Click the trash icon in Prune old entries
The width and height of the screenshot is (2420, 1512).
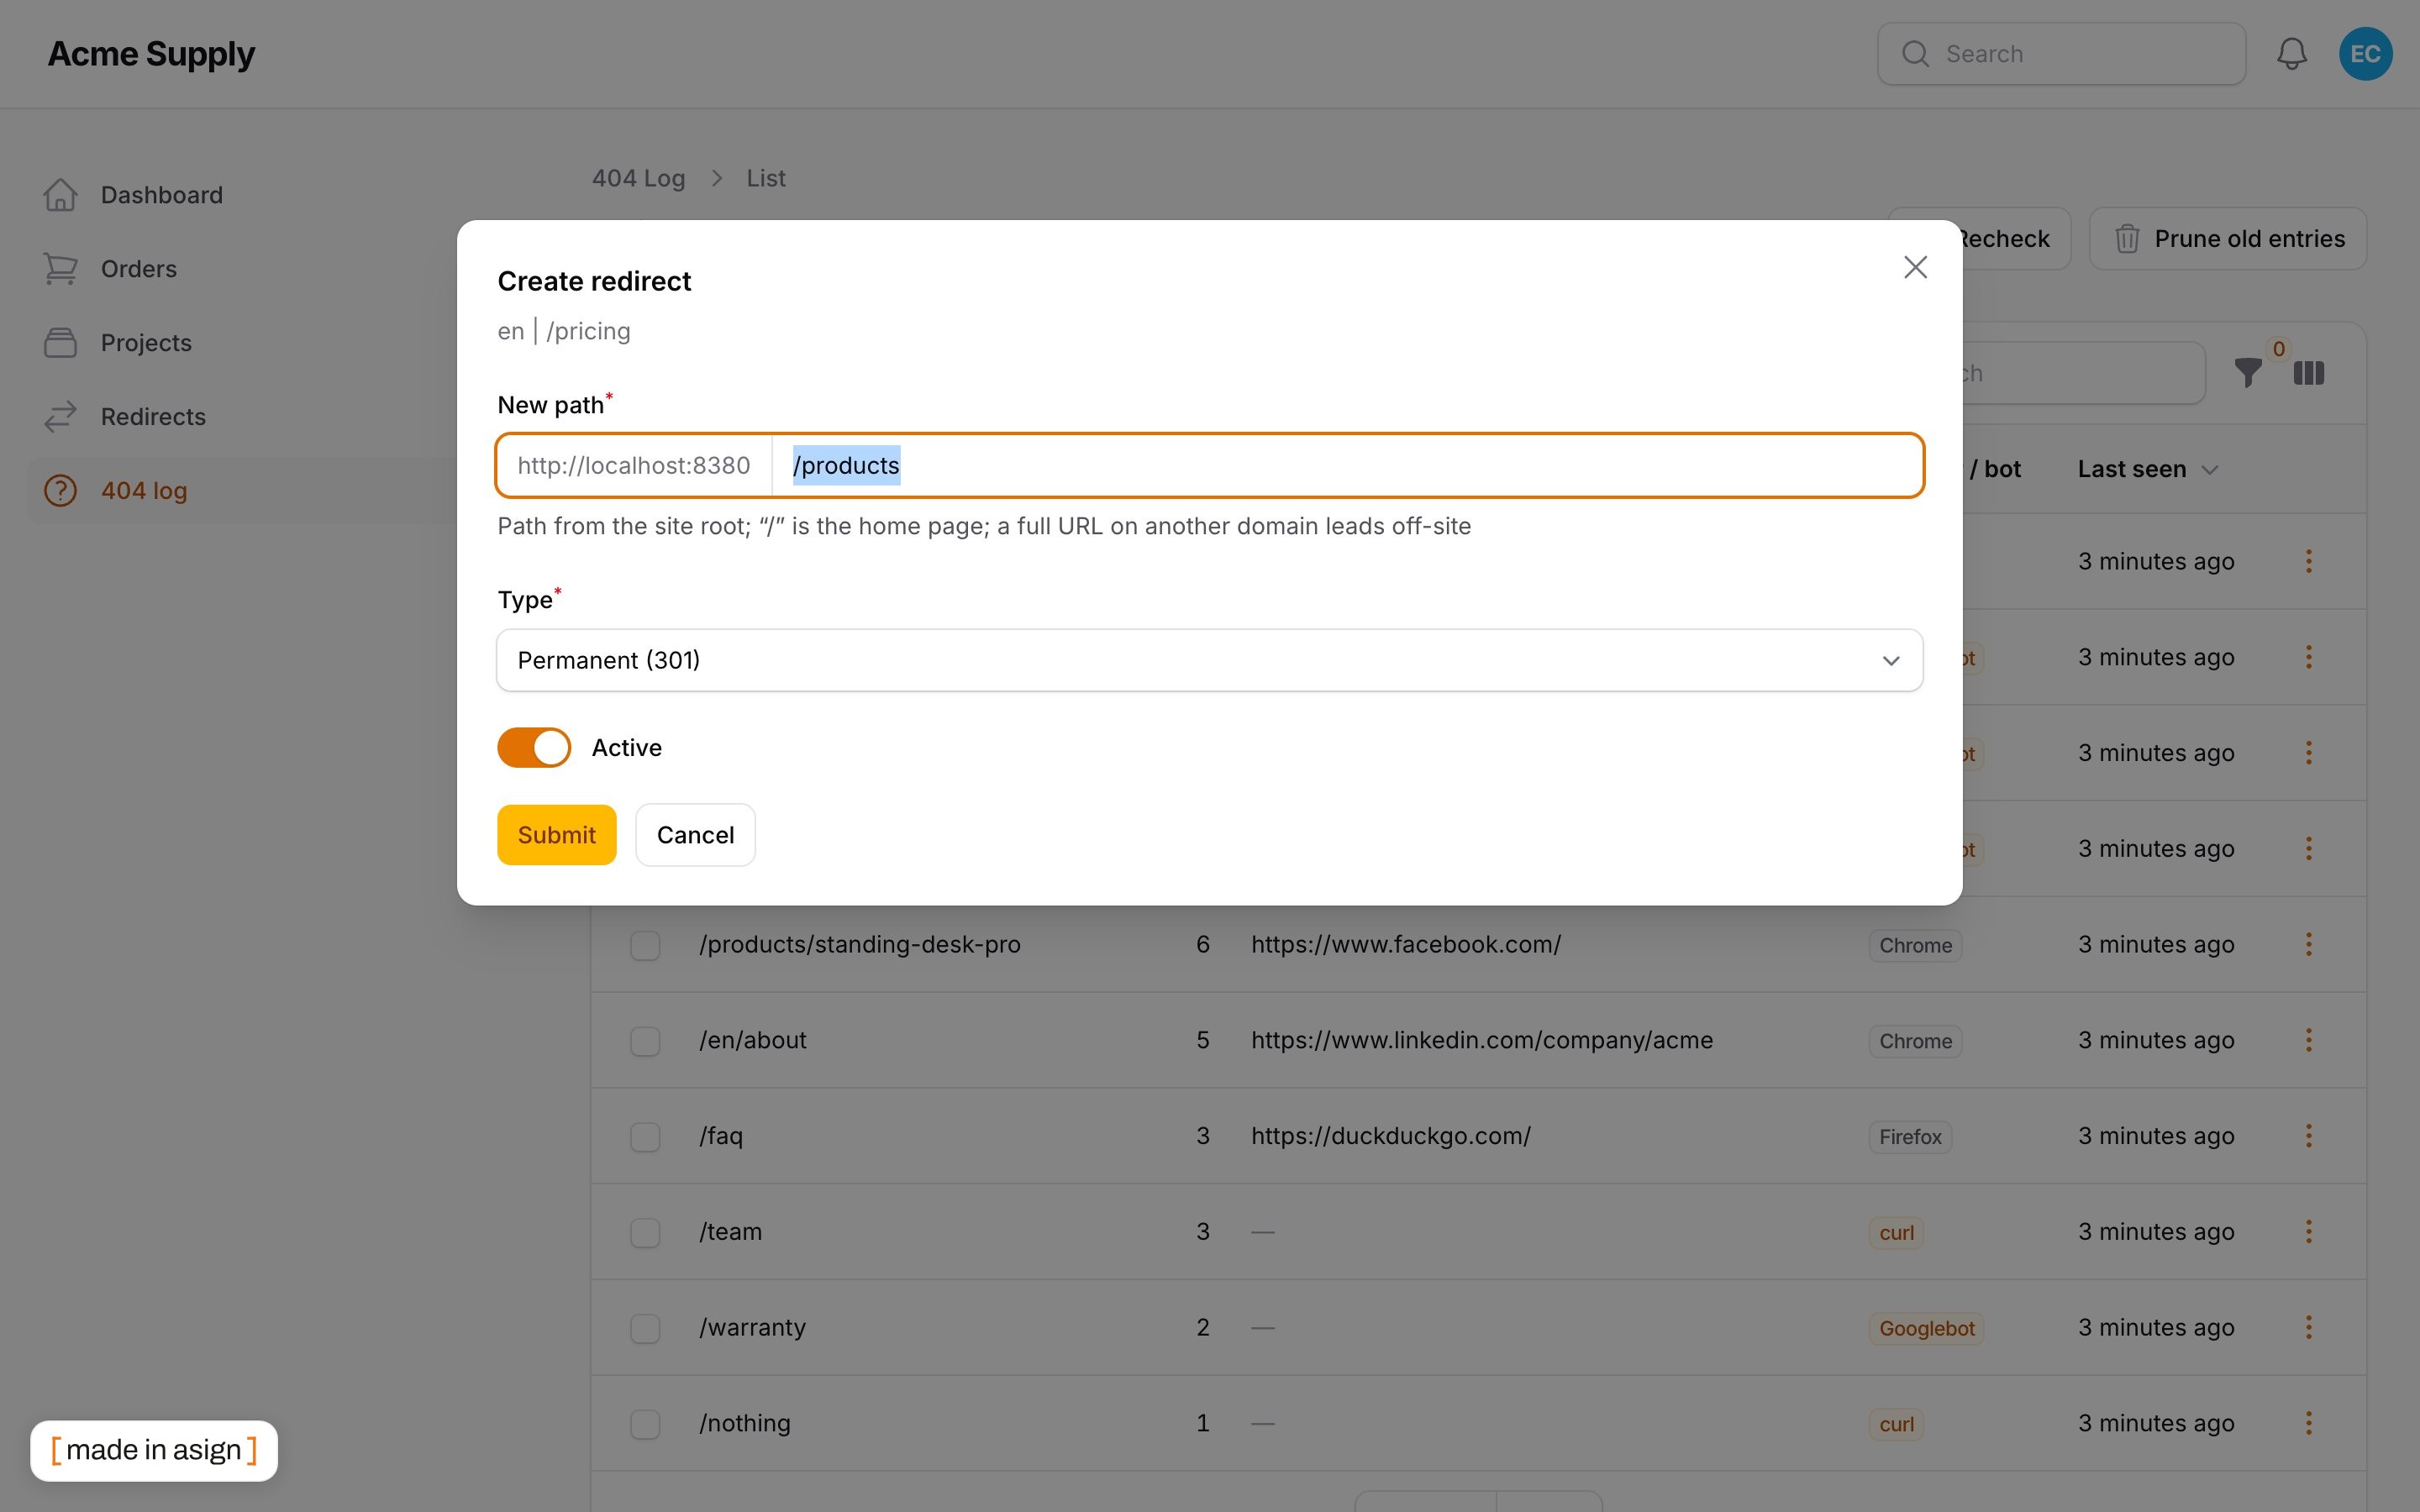pyautogui.click(x=2127, y=239)
